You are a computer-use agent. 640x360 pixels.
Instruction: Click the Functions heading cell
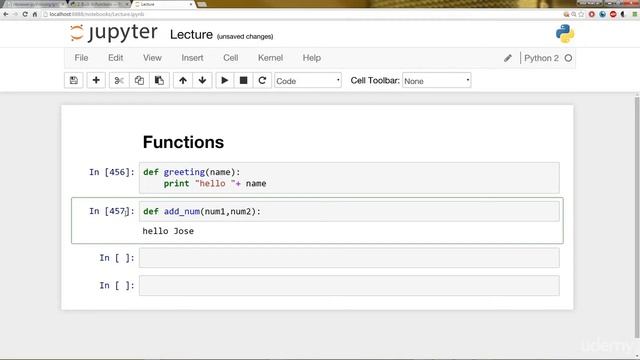click(183, 142)
